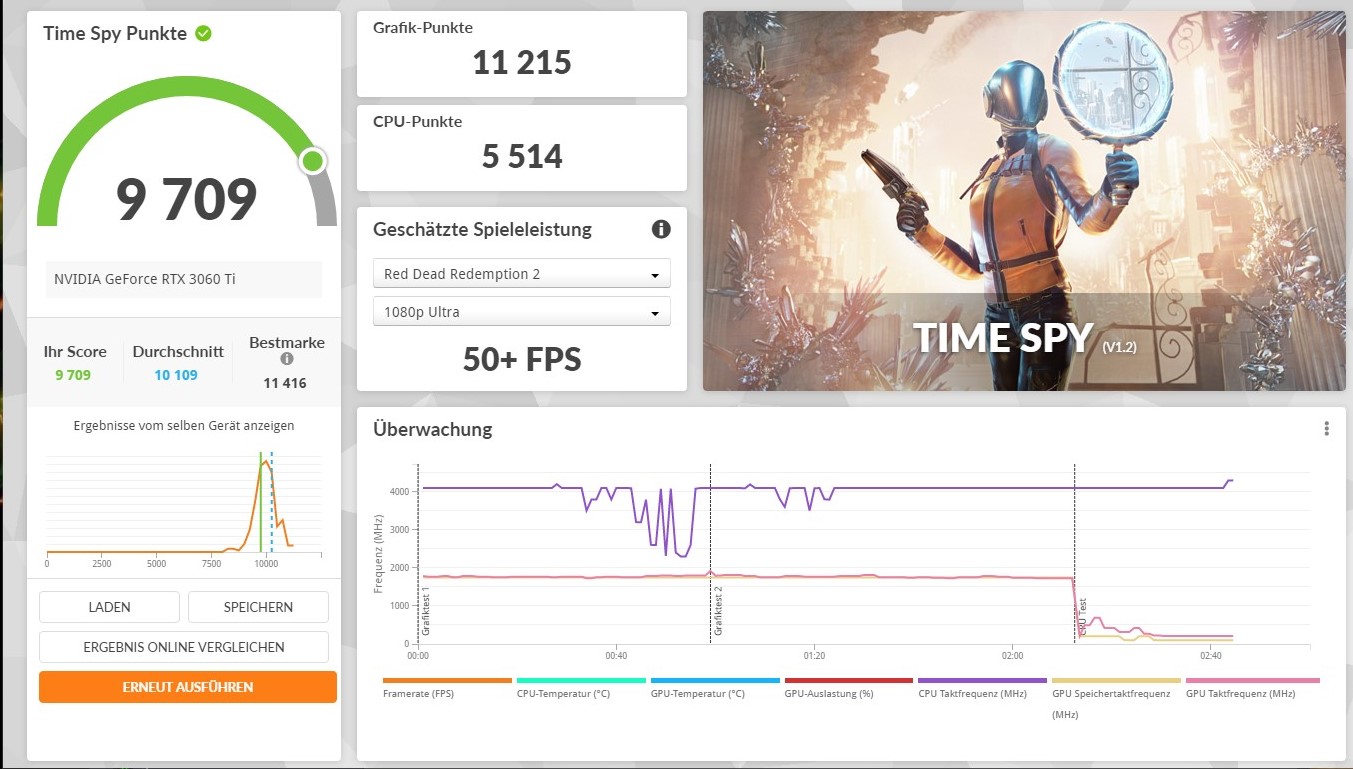Click the Grafiktest 1 marker on chart
The height and width of the screenshot is (769, 1353).
pos(425,611)
